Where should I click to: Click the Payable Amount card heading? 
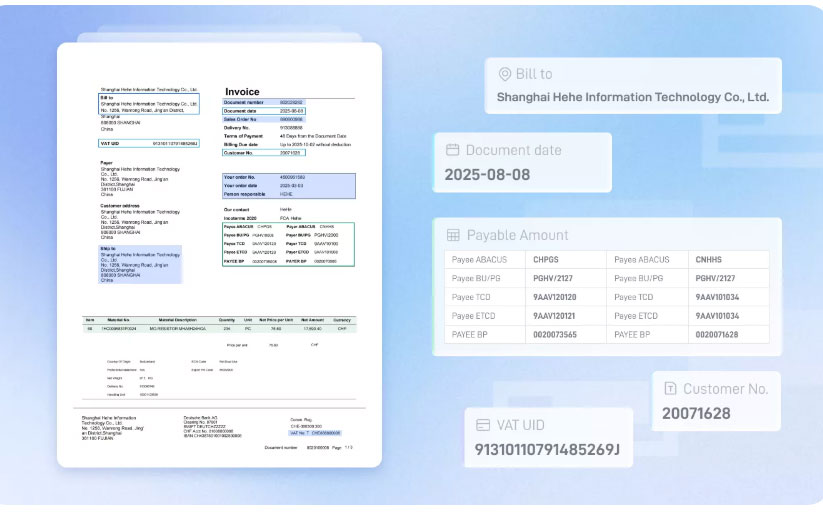coord(518,235)
